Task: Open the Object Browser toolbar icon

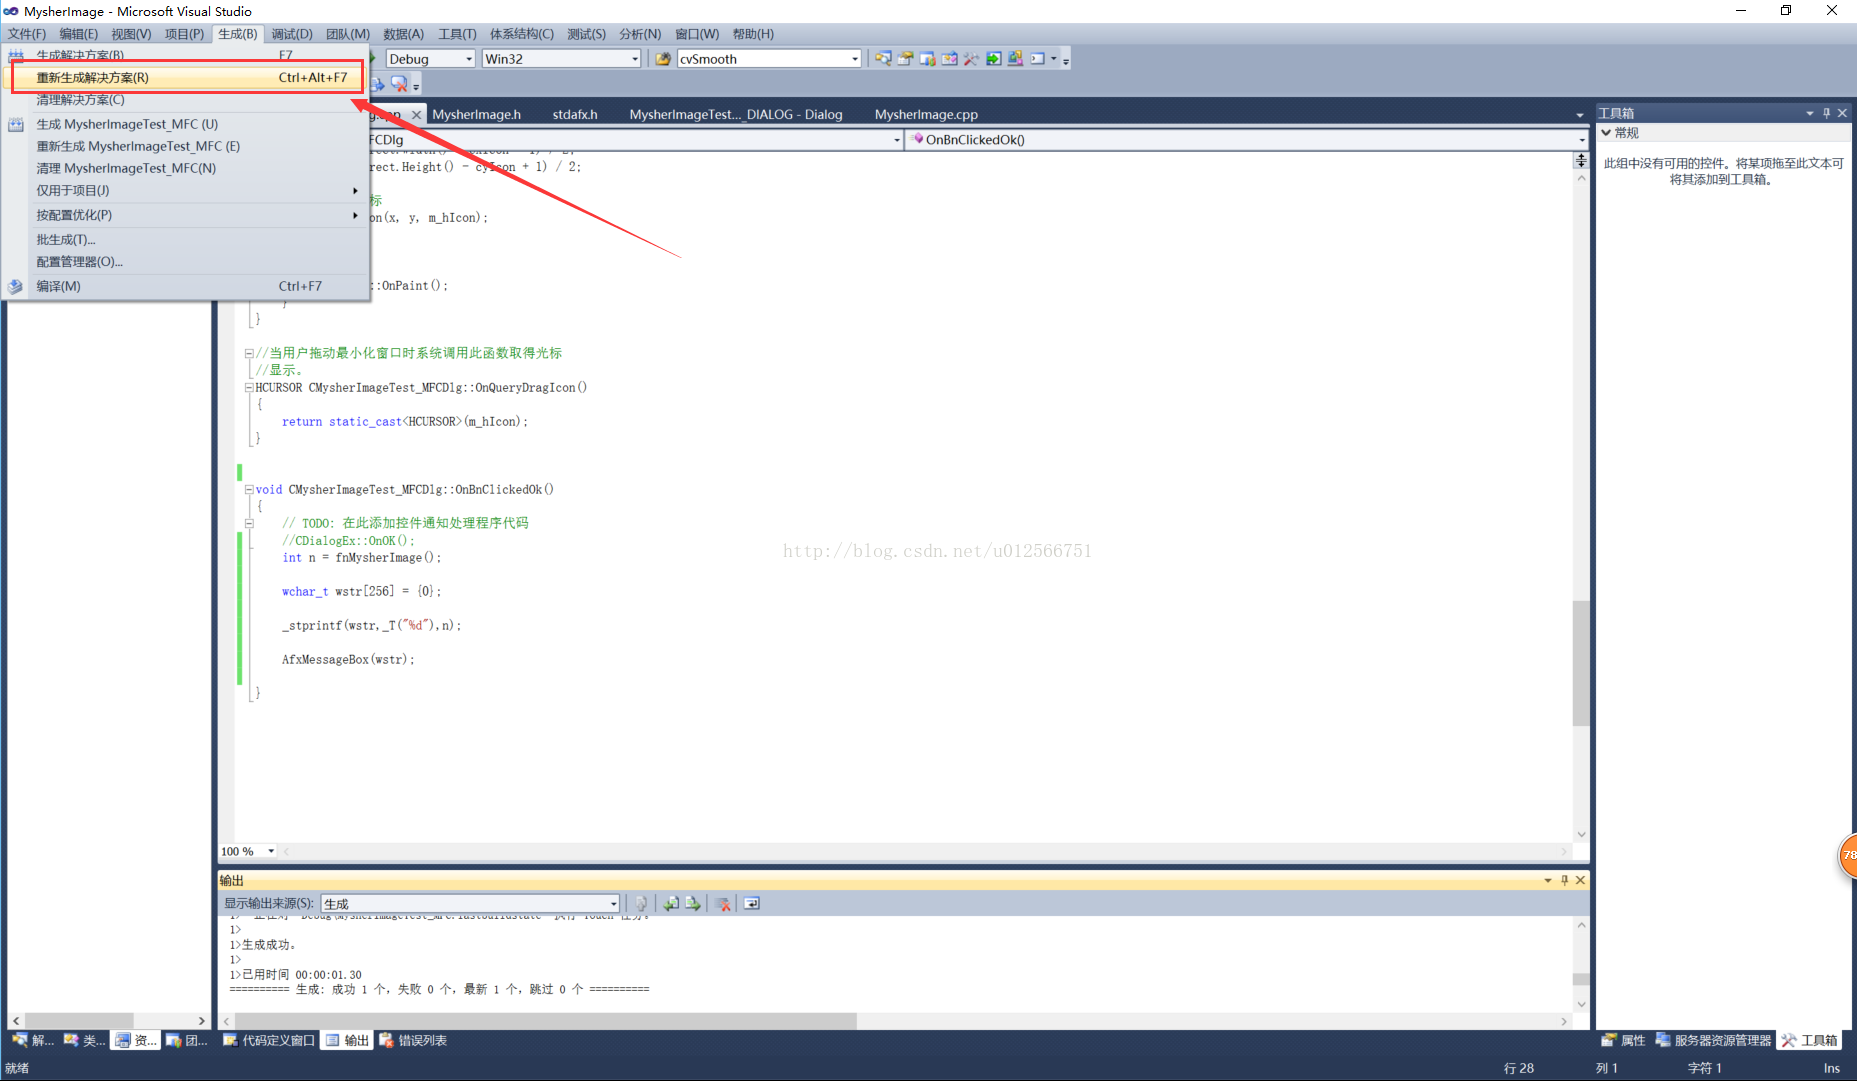Action: pyautogui.click(x=949, y=59)
